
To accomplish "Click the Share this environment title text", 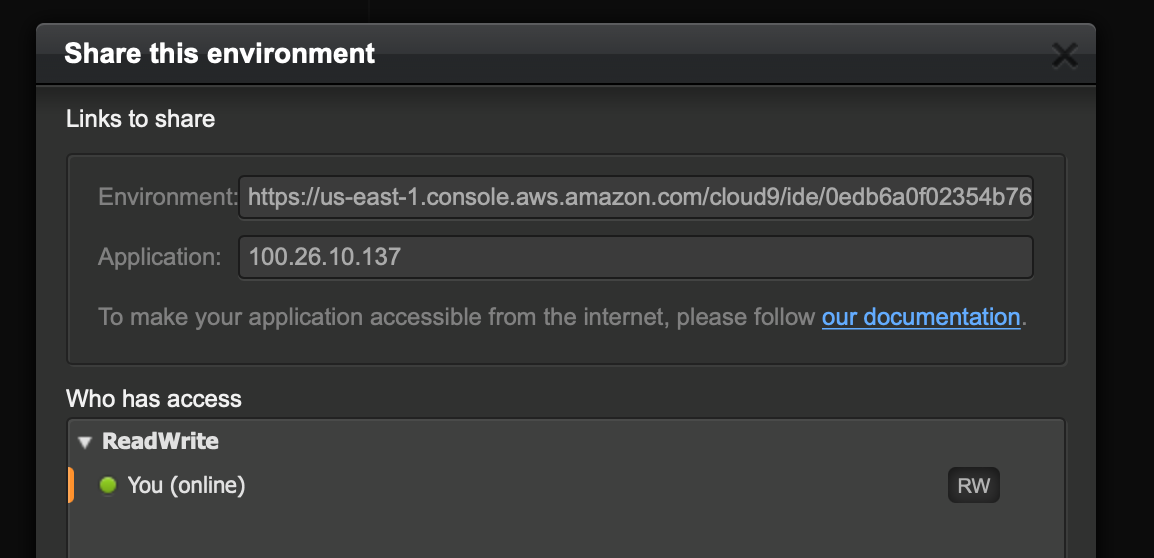I will coord(219,54).
